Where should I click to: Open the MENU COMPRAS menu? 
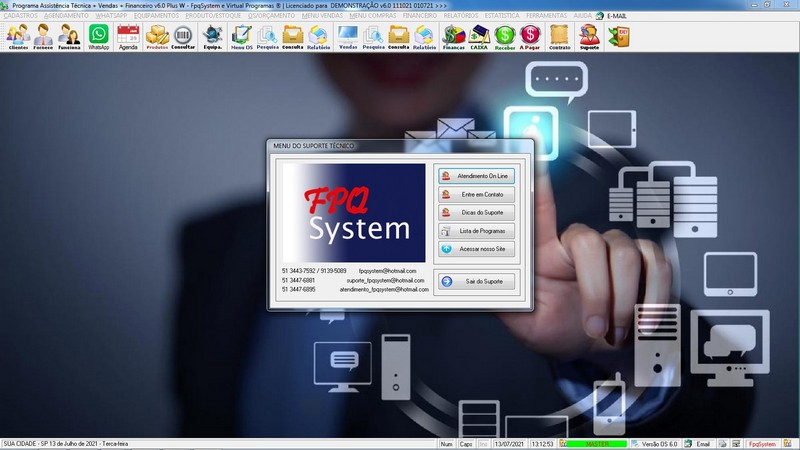point(373,16)
